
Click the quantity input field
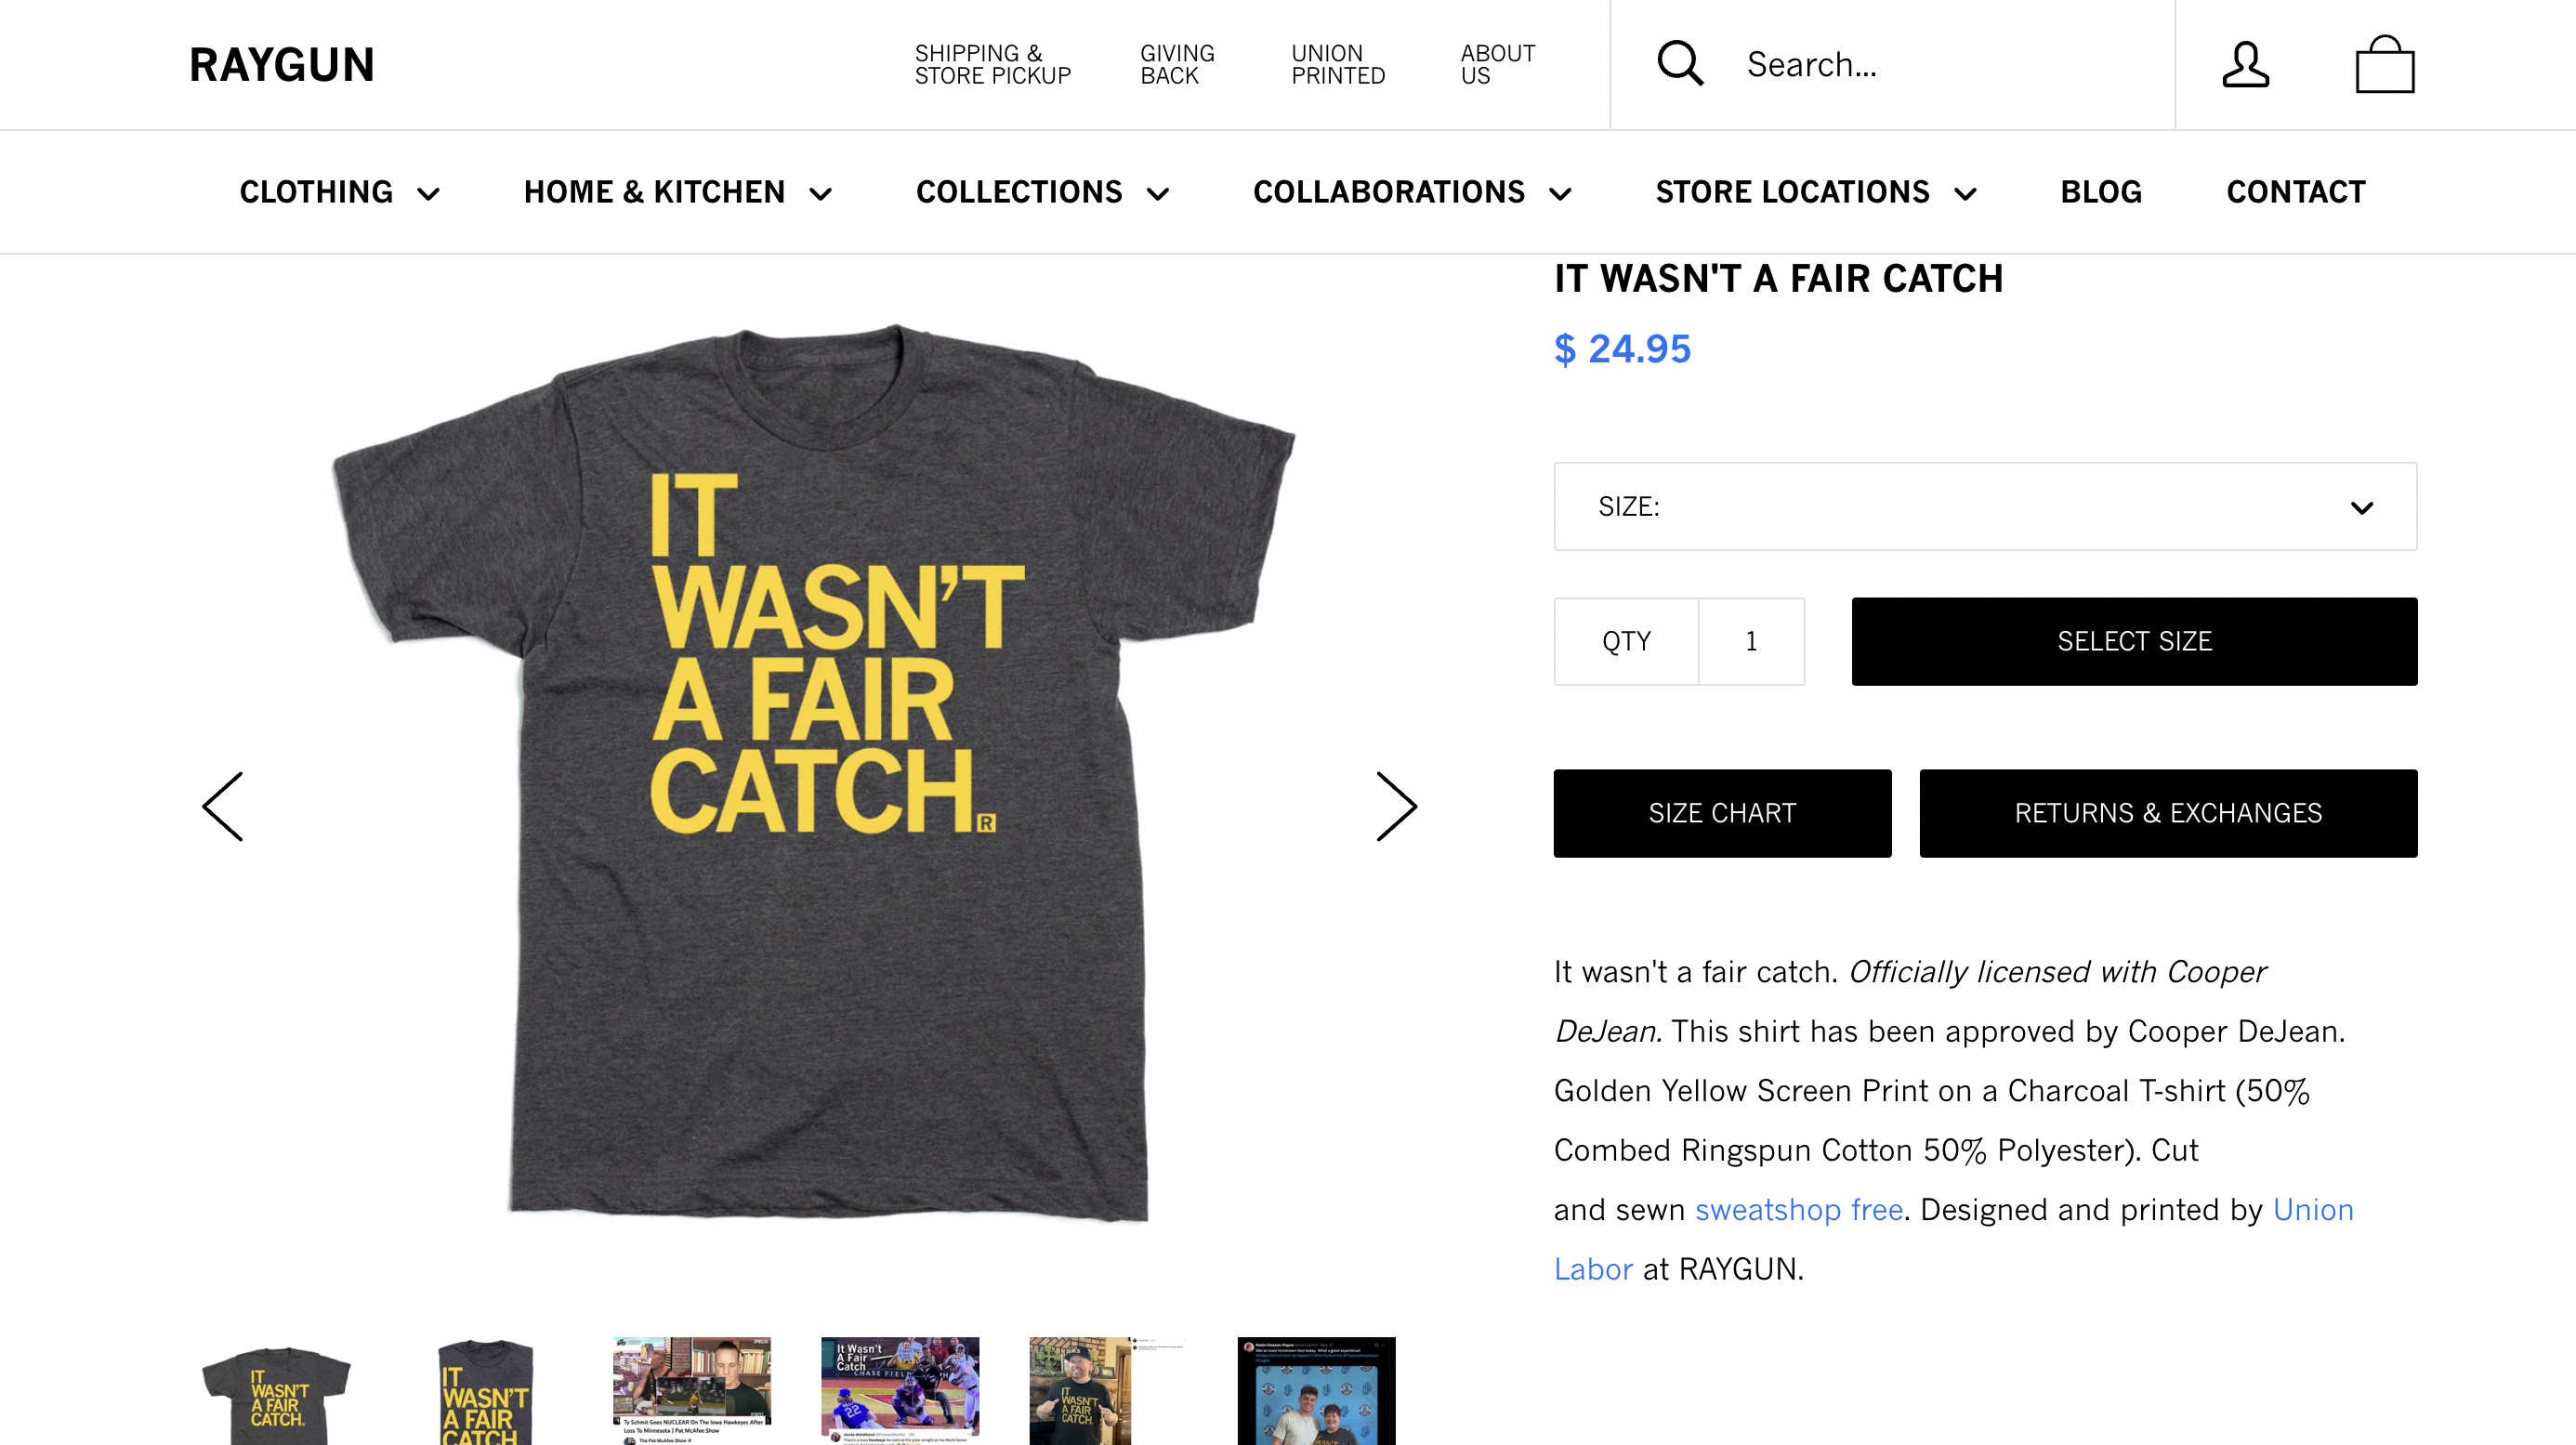(1751, 641)
